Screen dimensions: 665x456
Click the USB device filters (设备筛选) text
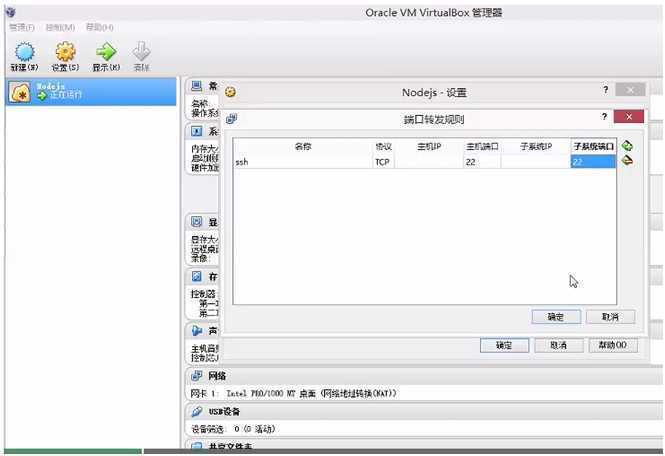tap(233, 429)
